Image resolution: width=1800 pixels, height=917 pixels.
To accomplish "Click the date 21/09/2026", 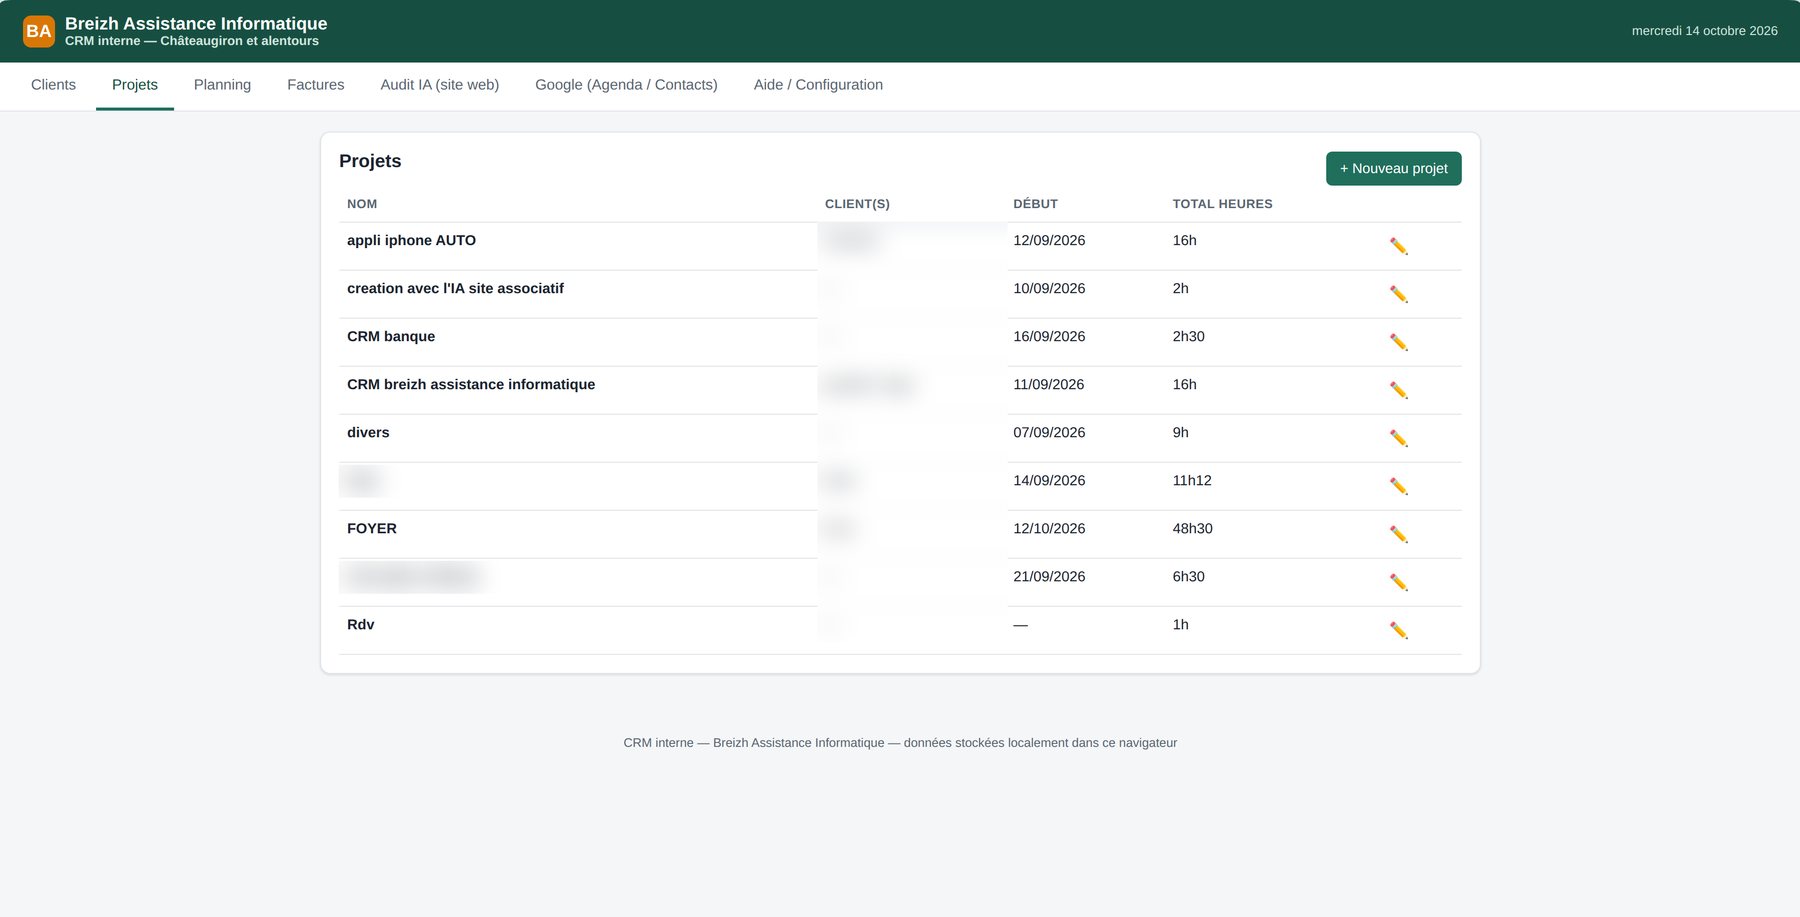I will pyautogui.click(x=1049, y=576).
